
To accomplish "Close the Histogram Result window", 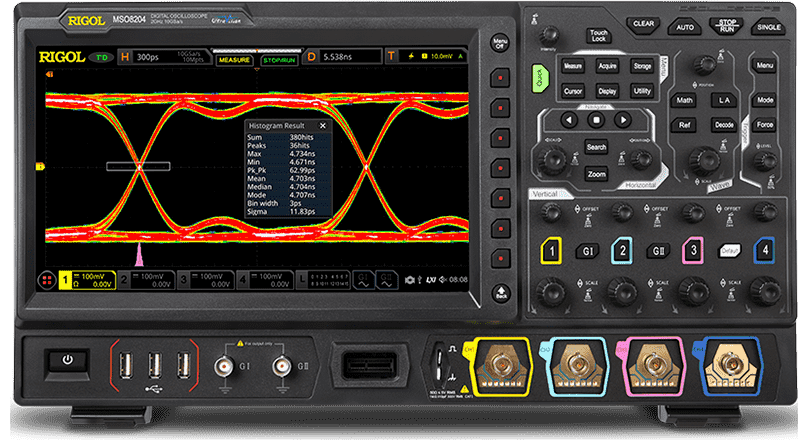I will click(323, 127).
